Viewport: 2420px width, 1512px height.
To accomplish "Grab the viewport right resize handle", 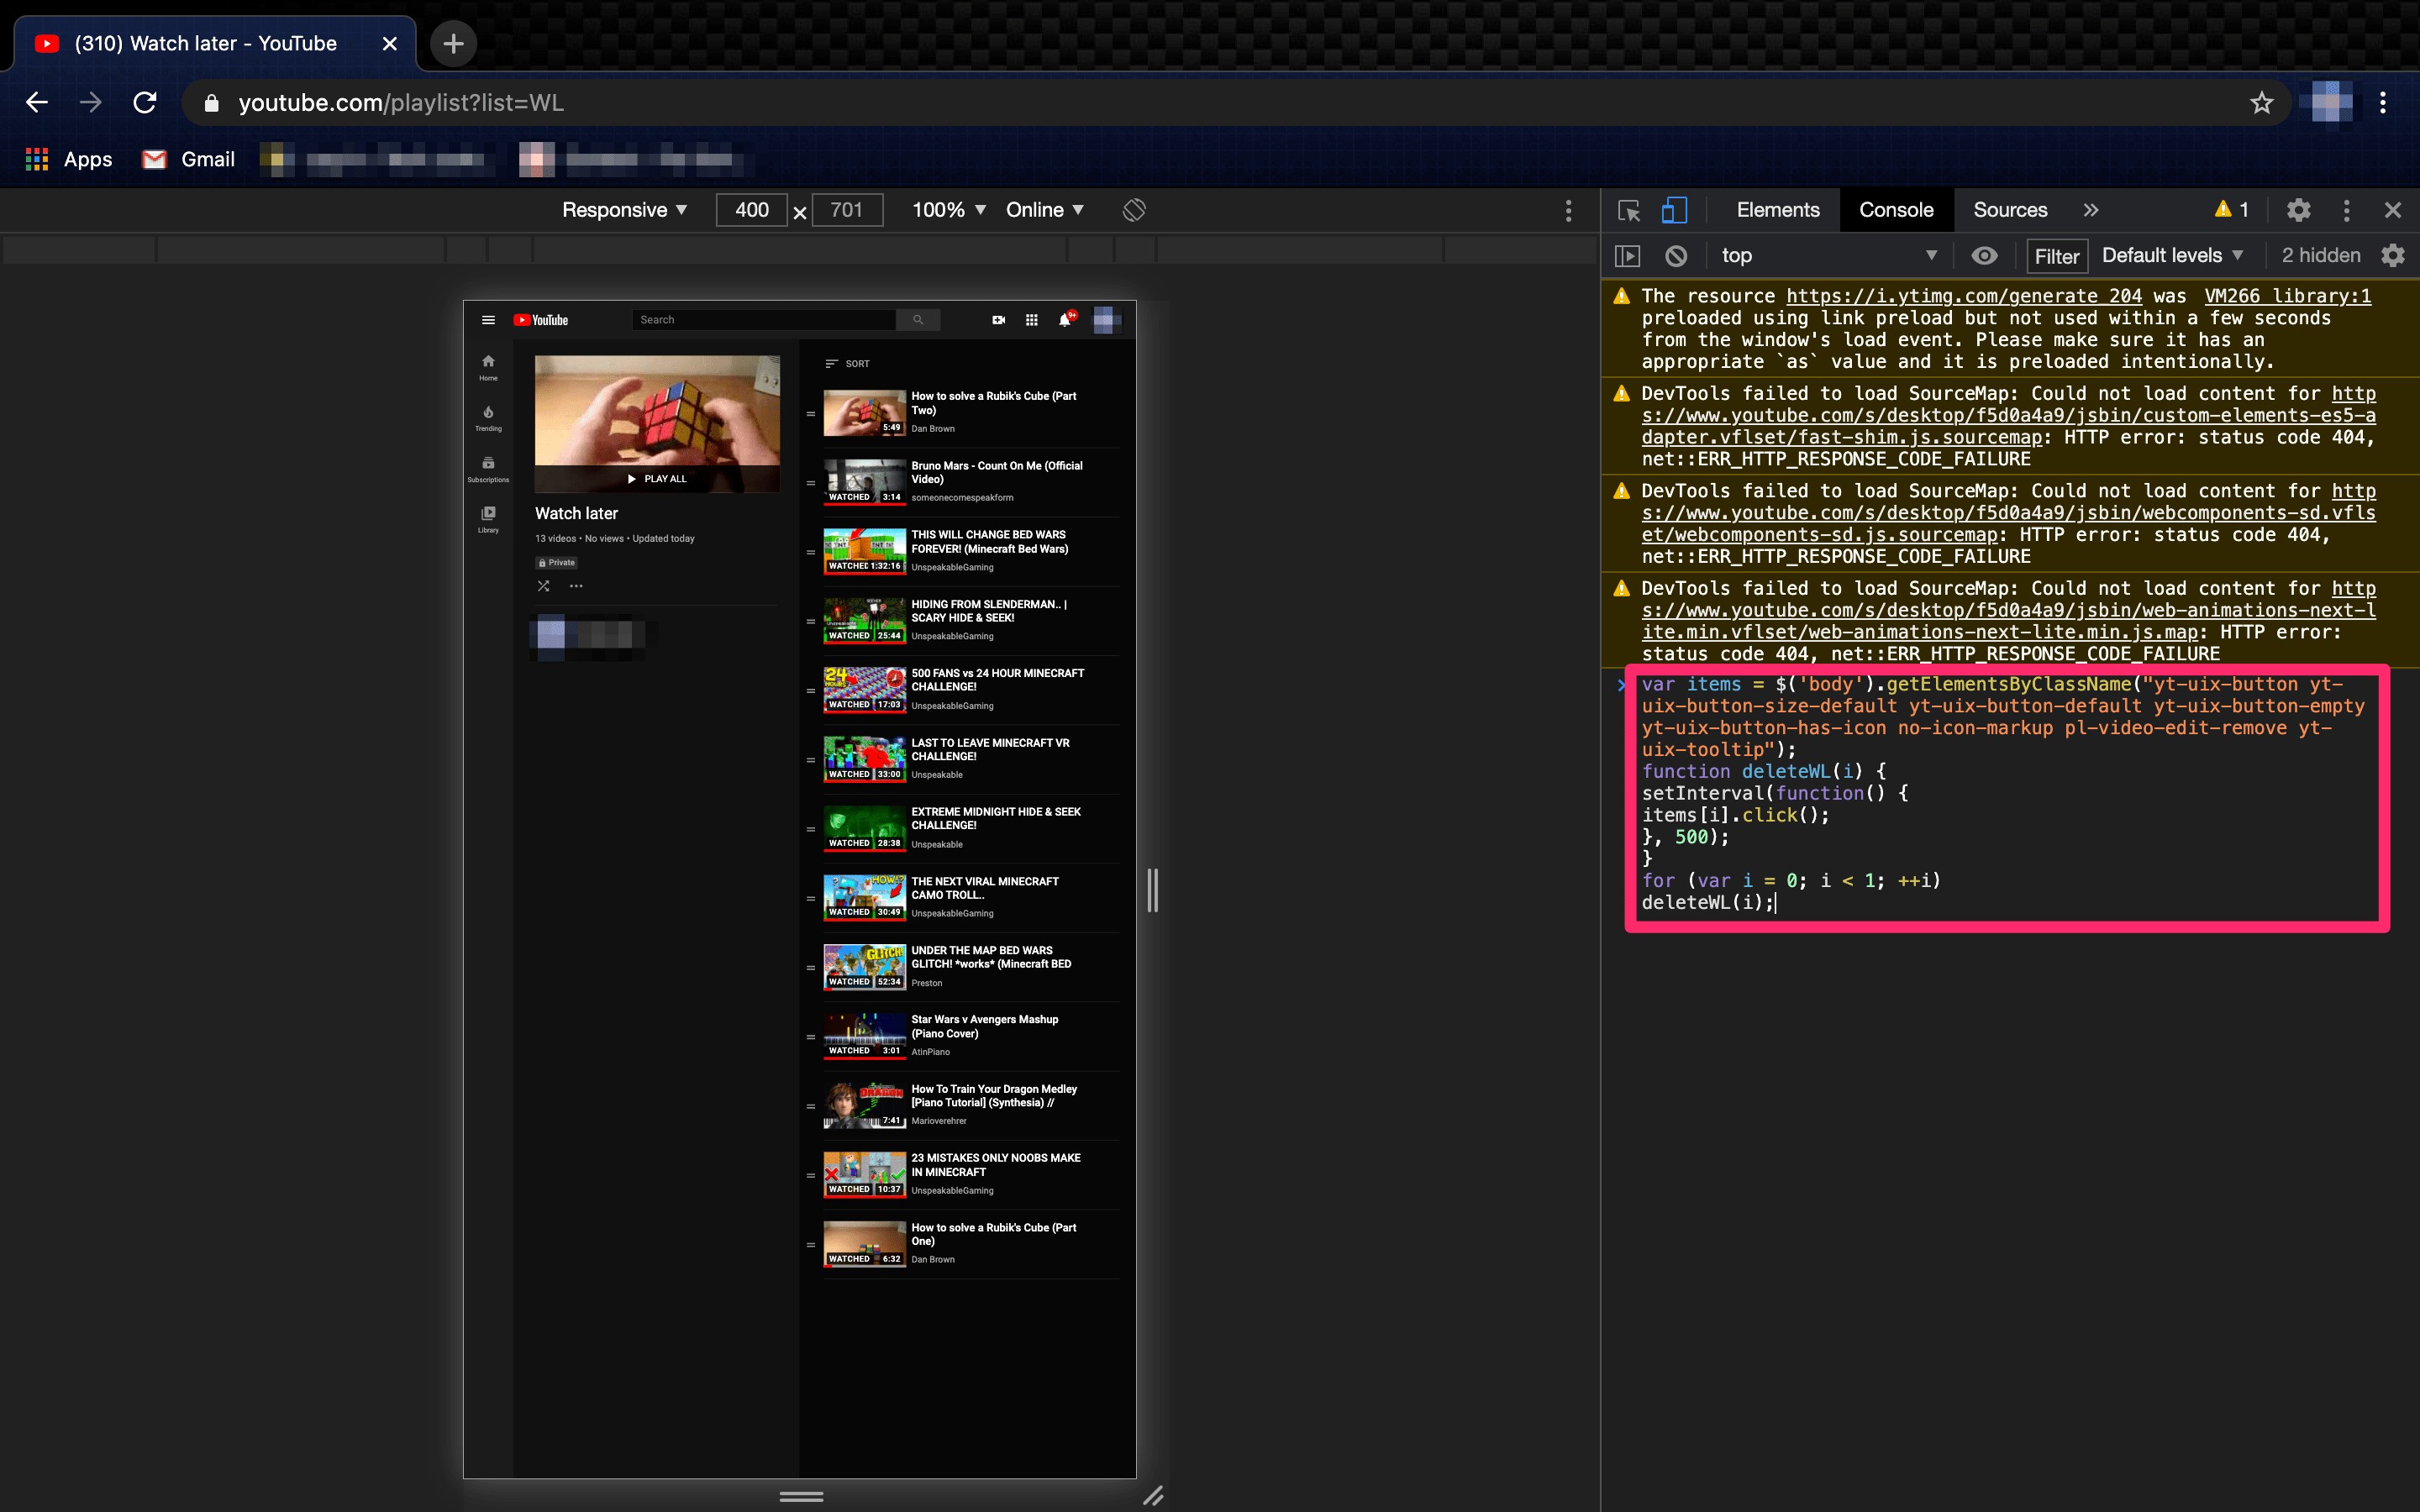I will (x=1152, y=889).
